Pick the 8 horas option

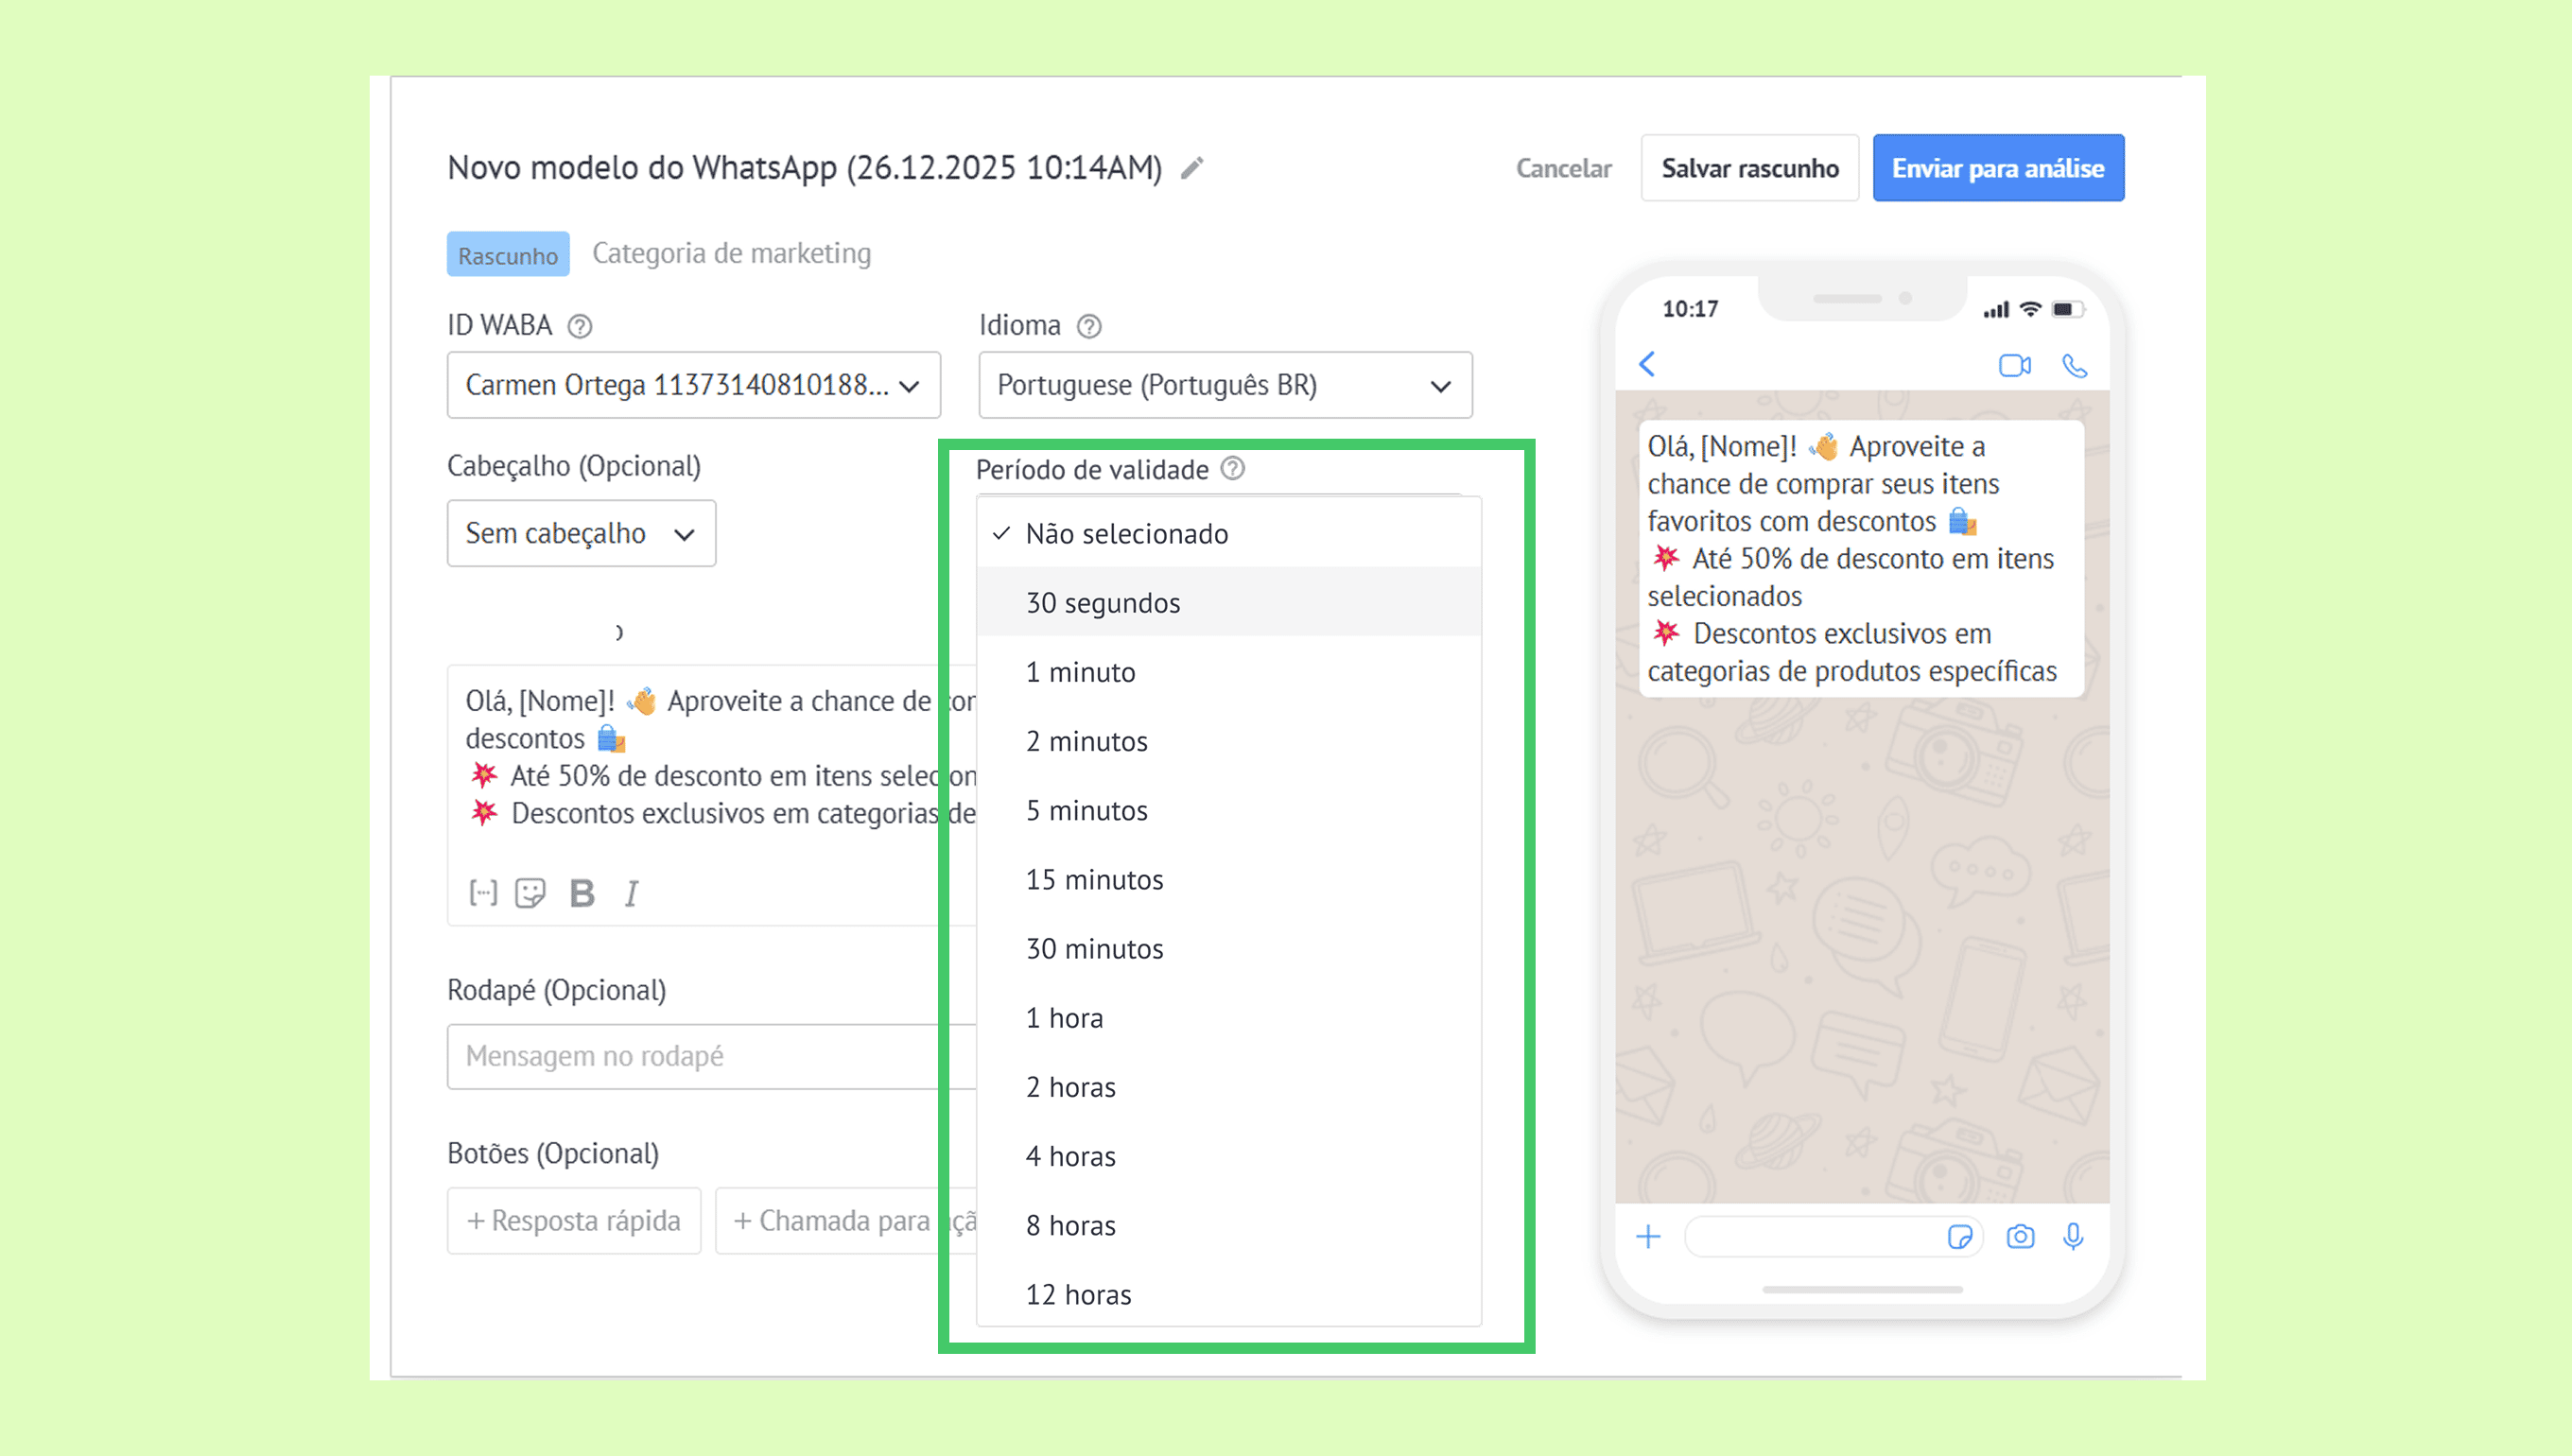coord(1070,1225)
